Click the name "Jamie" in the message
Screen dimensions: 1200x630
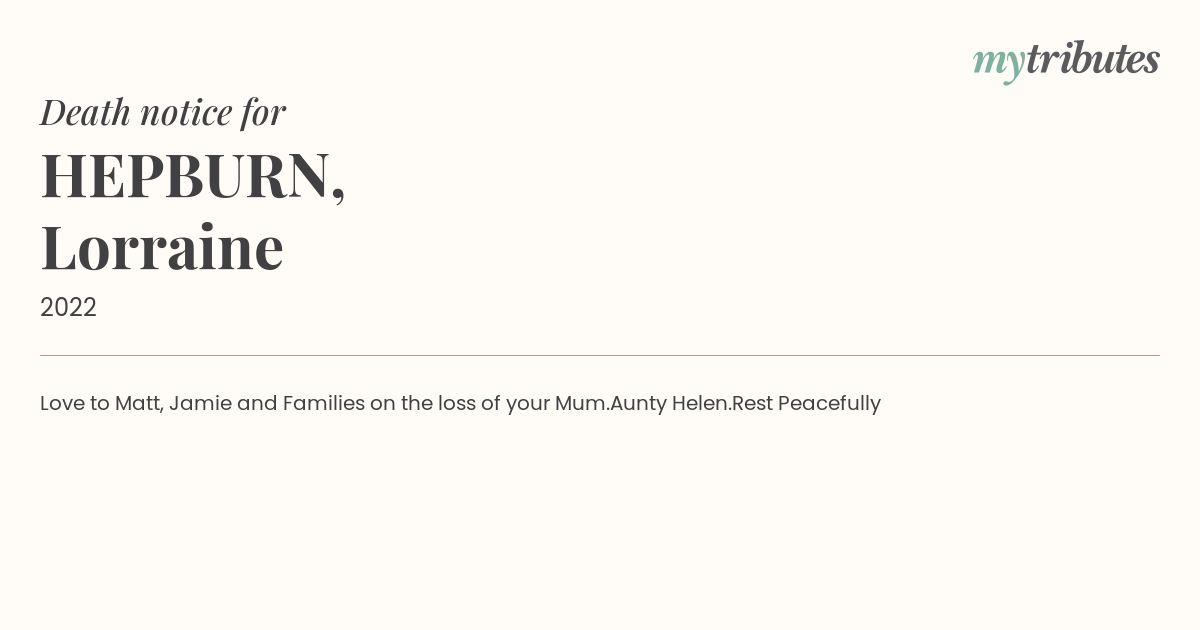pyautogui.click(x=200, y=404)
